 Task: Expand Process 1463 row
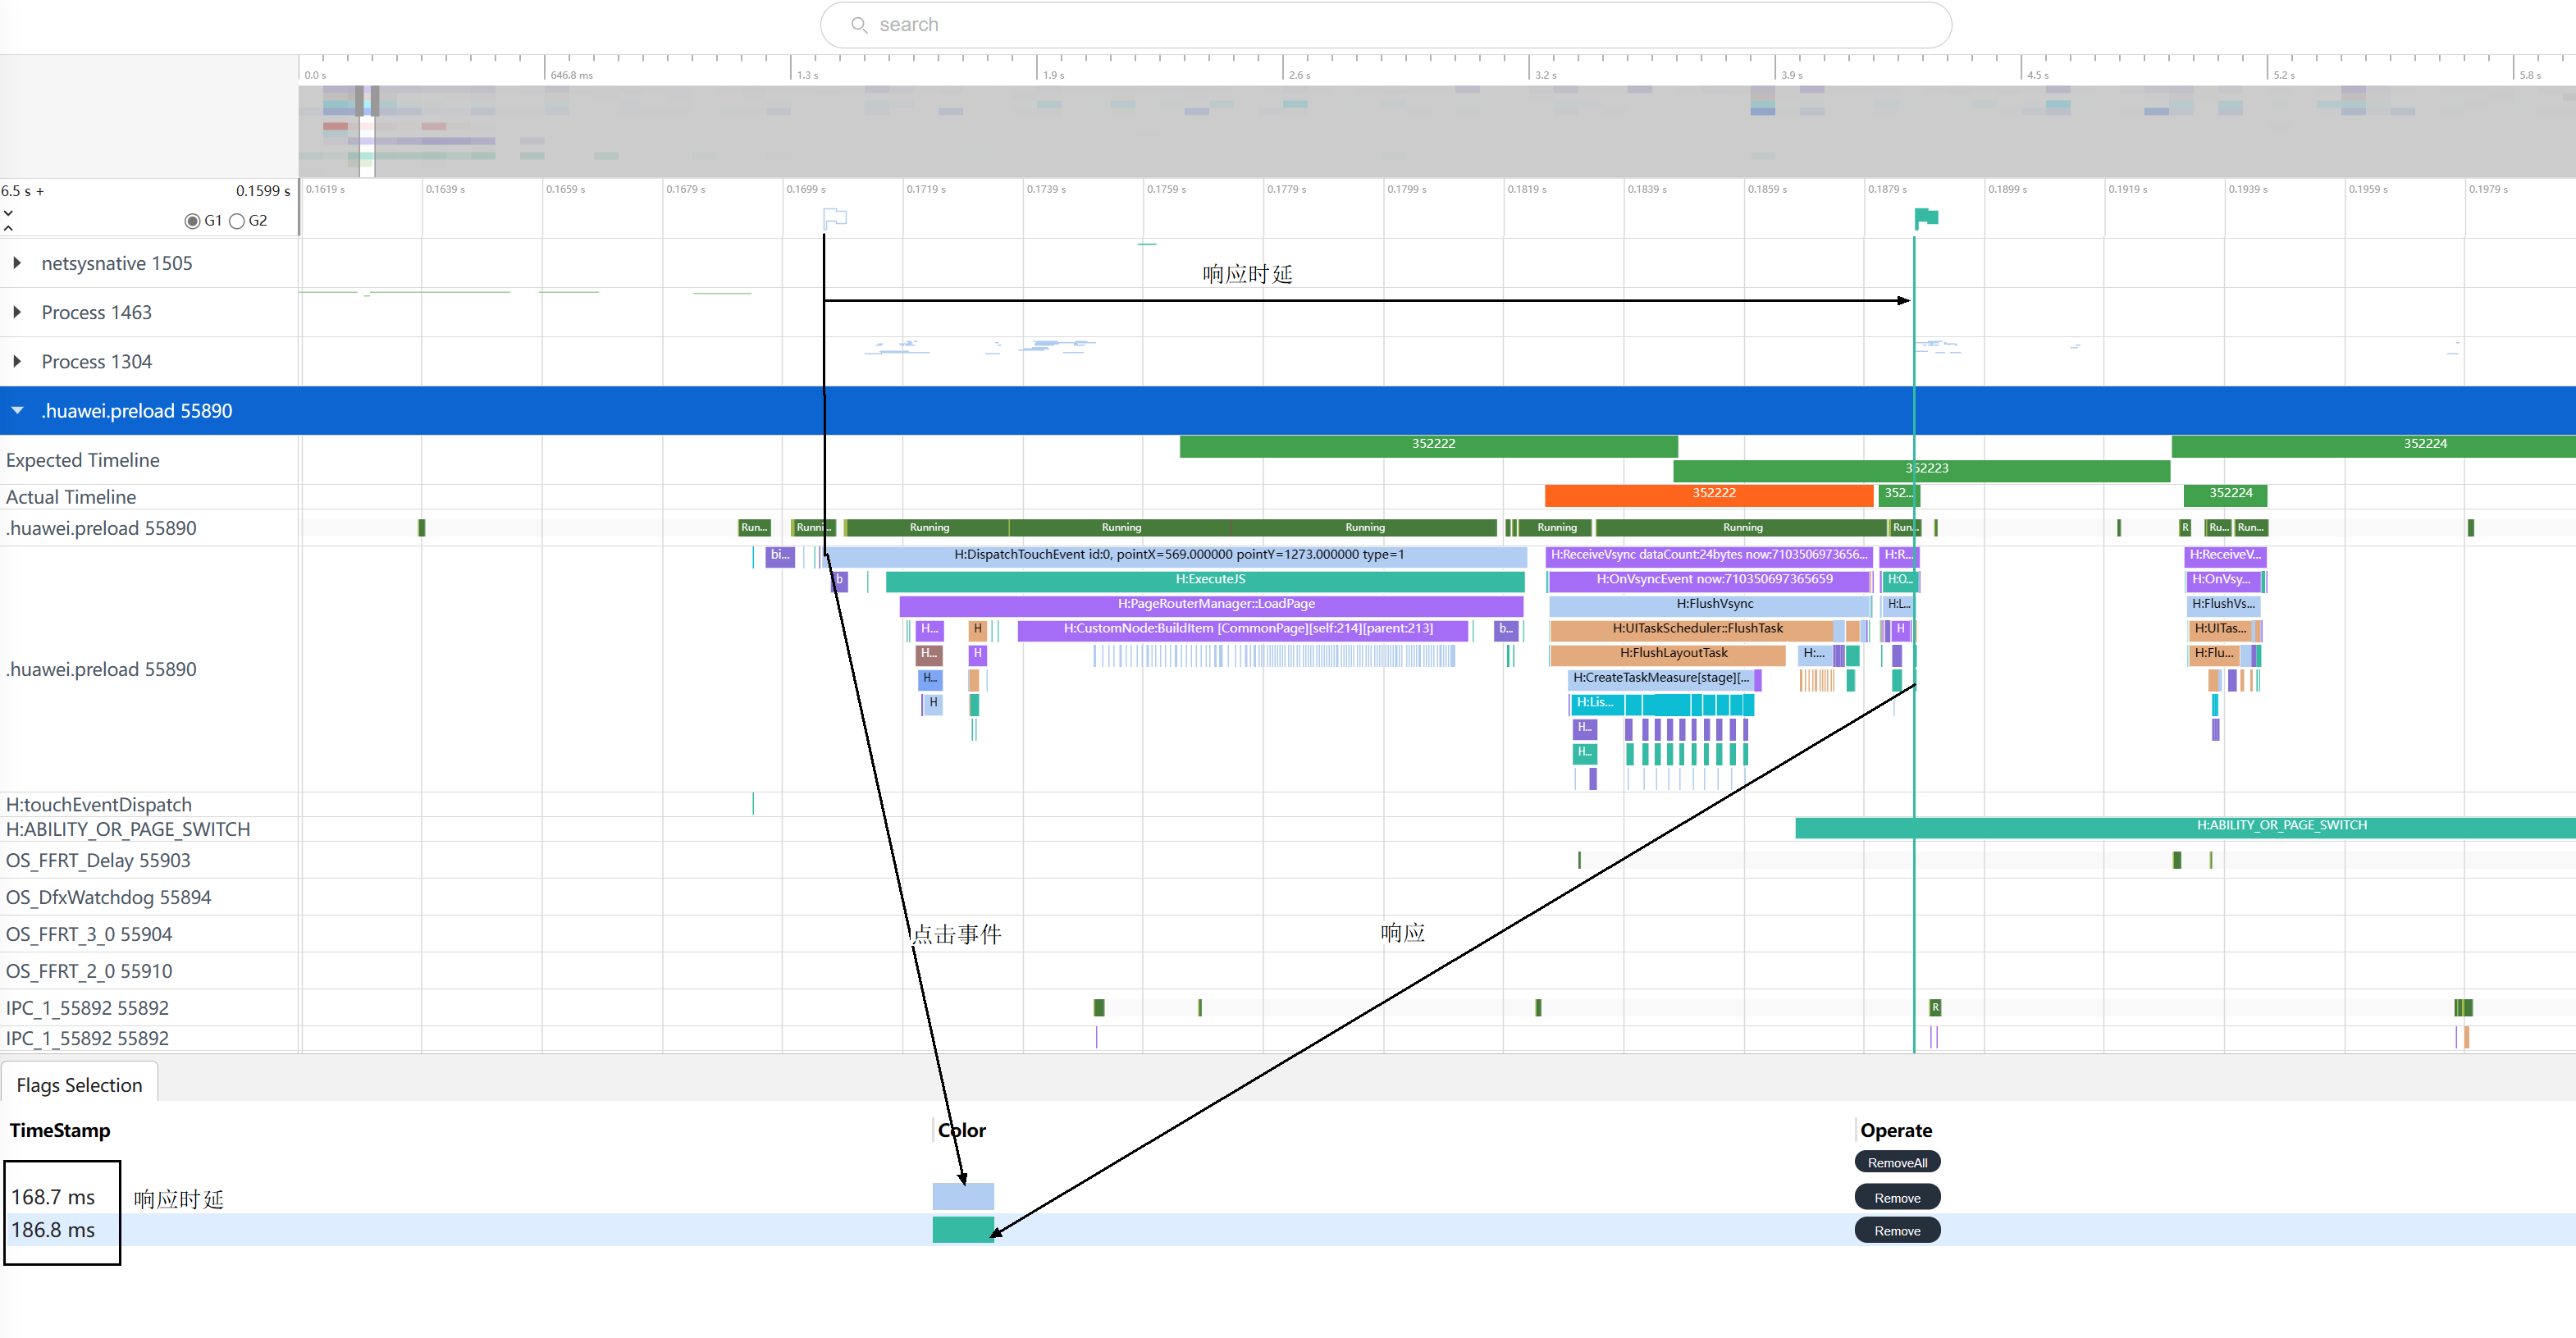[16, 310]
